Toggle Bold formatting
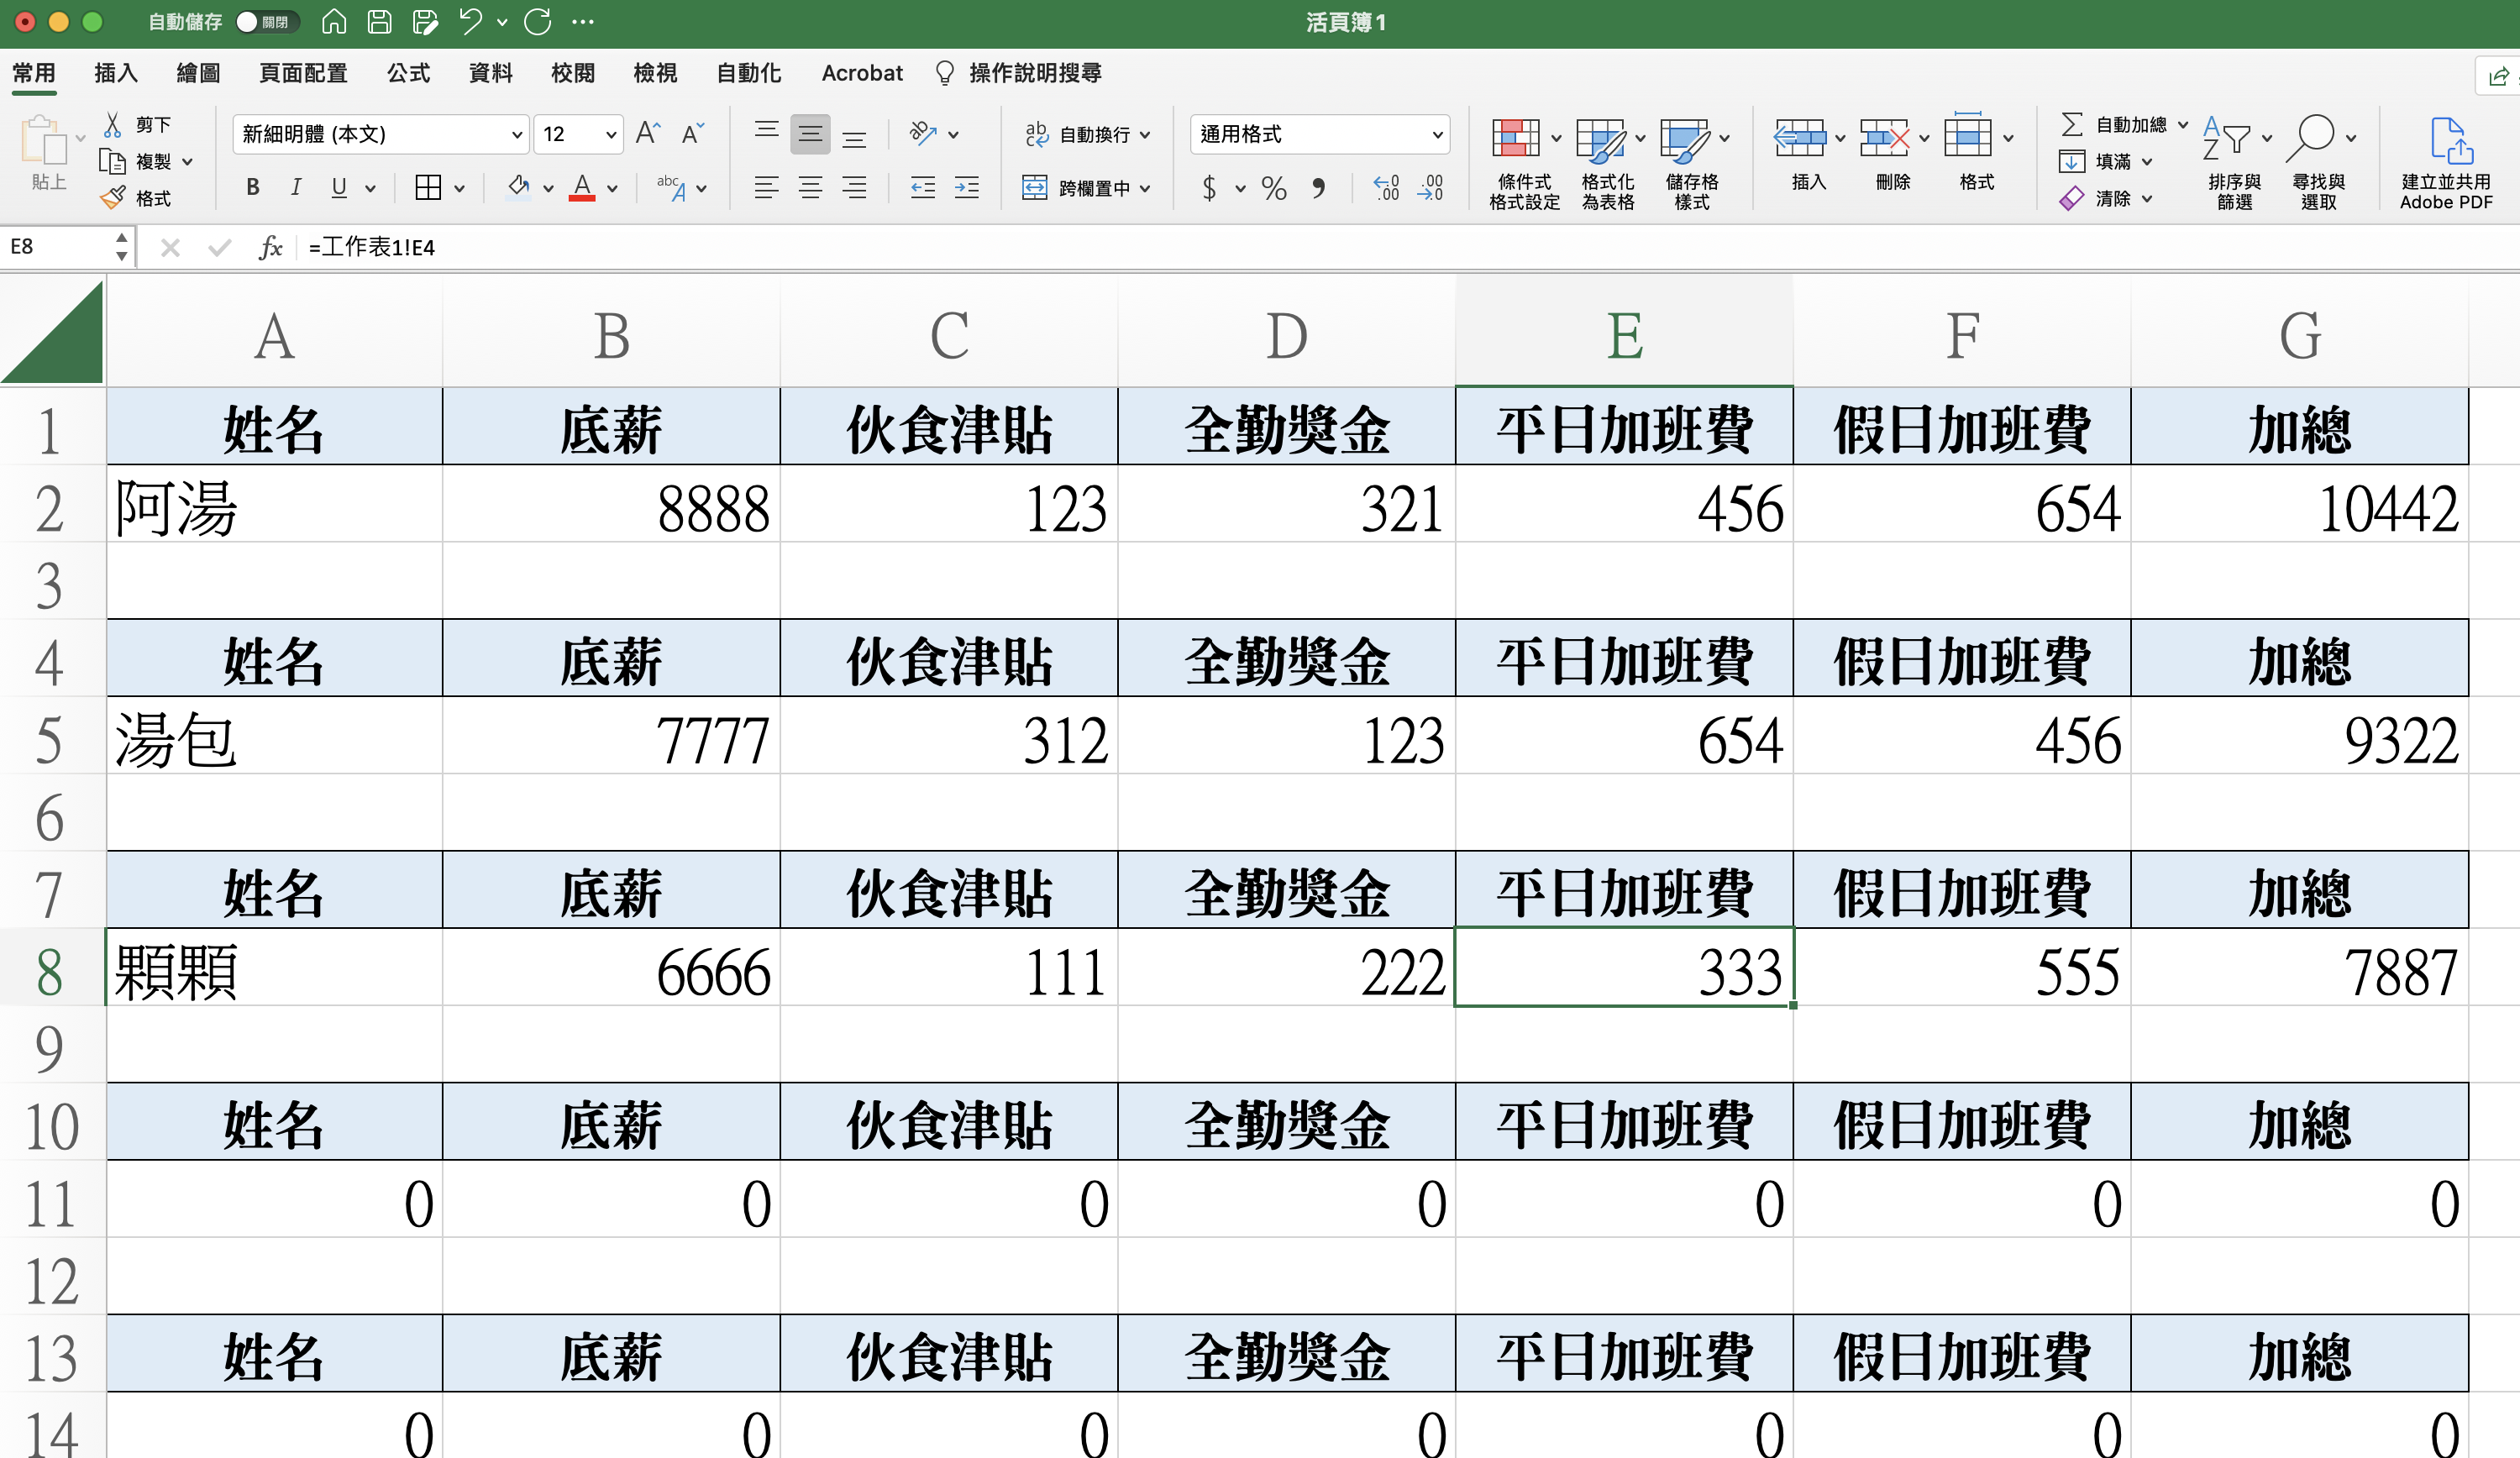The height and width of the screenshot is (1458, 2520). tap(253, 188)
